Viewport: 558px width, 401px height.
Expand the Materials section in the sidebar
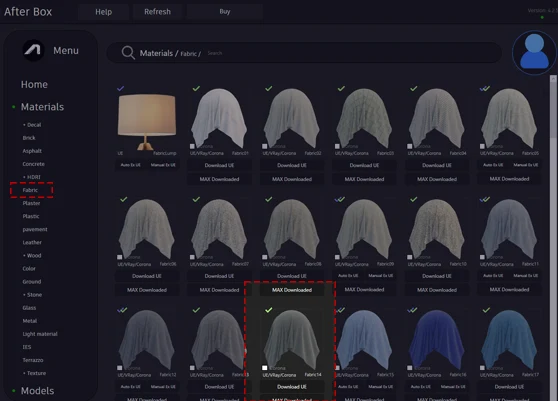click(x=42, y=107)
